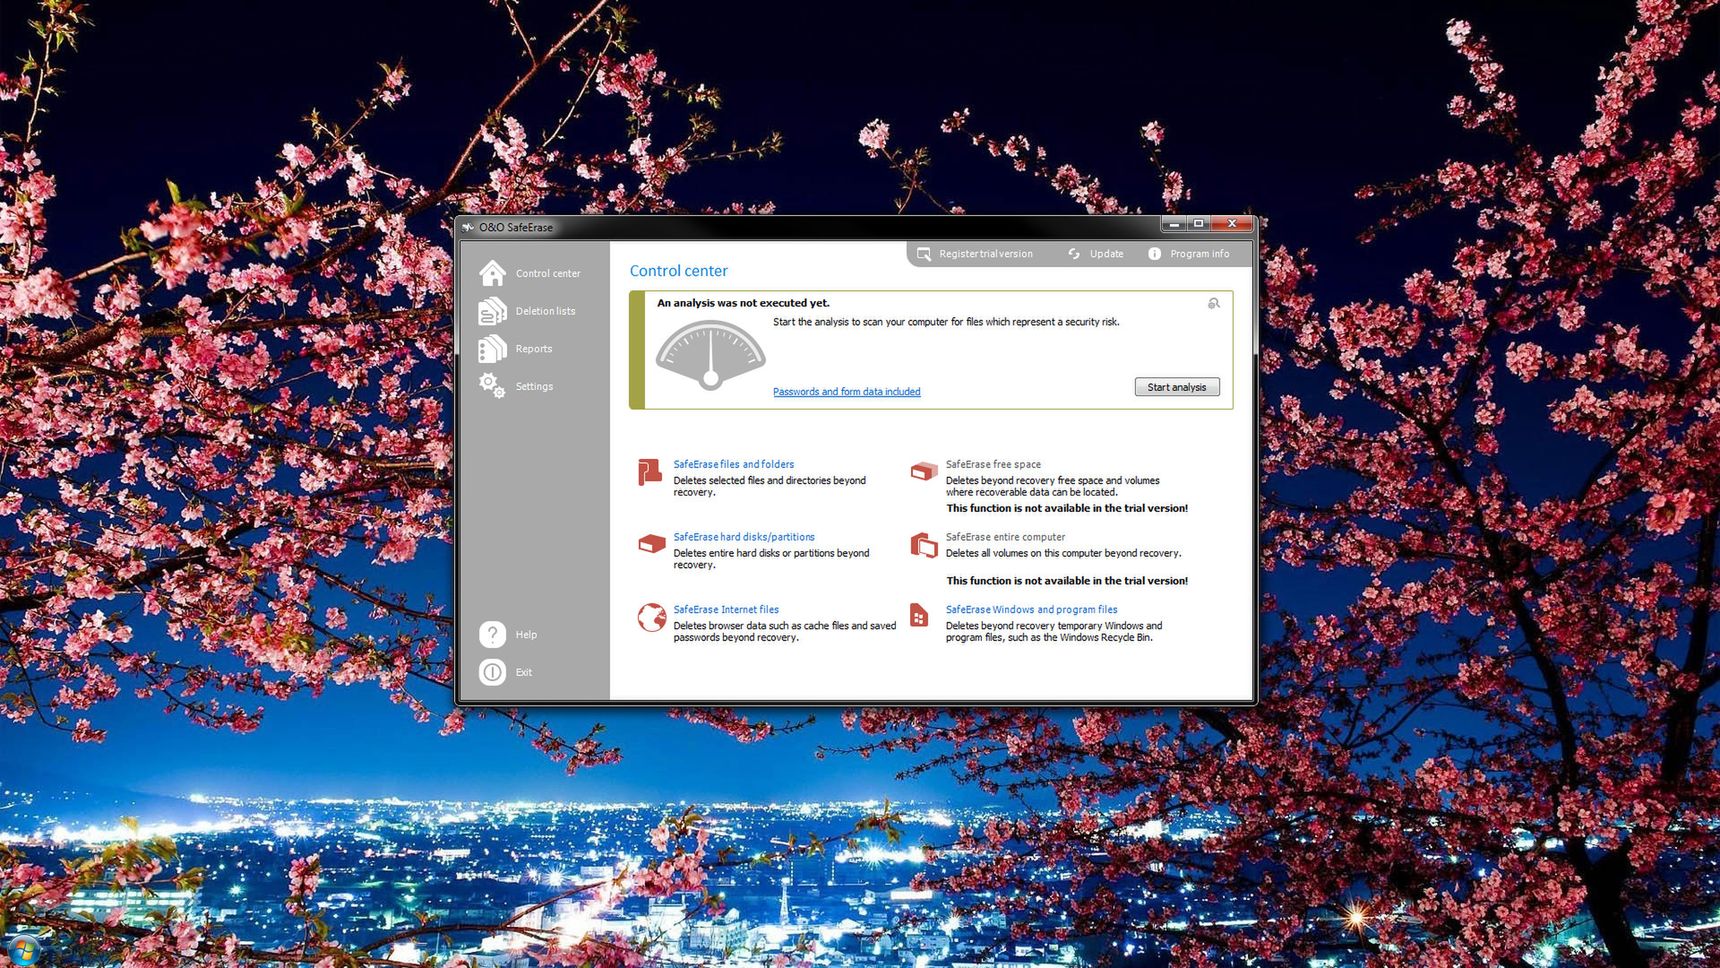Open SafeErase files and folders link
The width and height of the screenshot is (1720, 968).
click(734, 464)
